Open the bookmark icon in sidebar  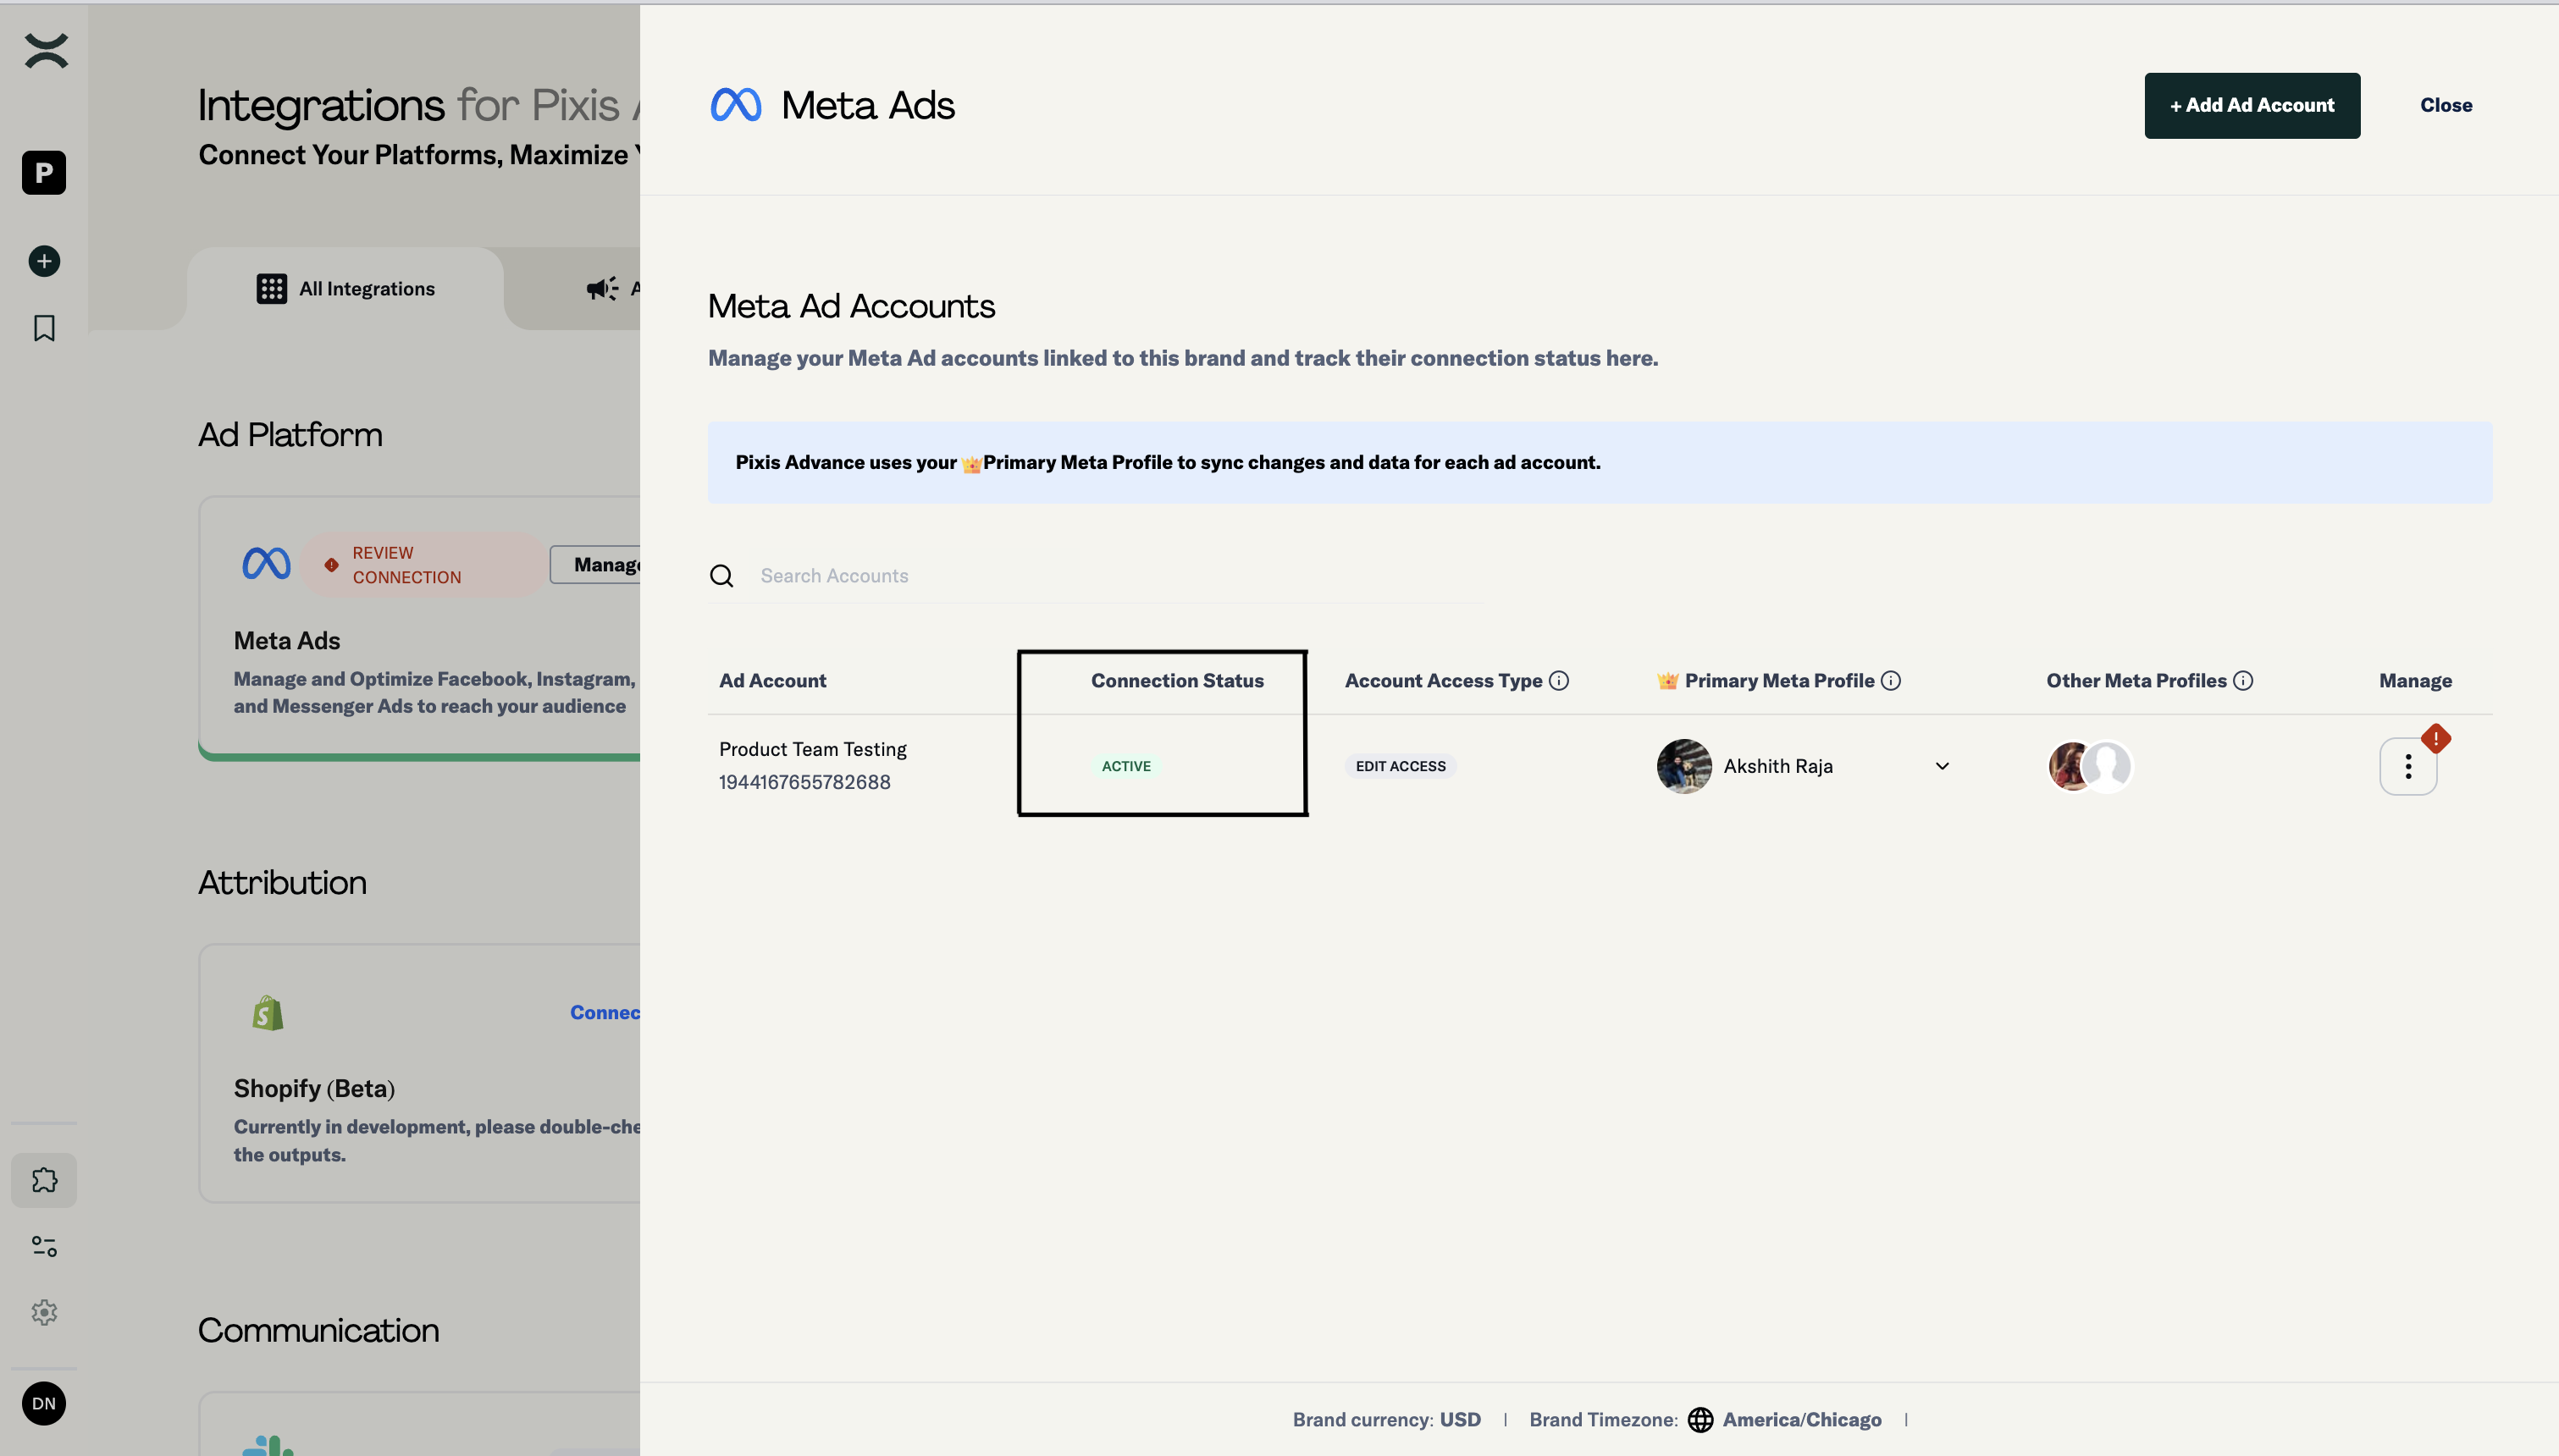pos(44,327)
